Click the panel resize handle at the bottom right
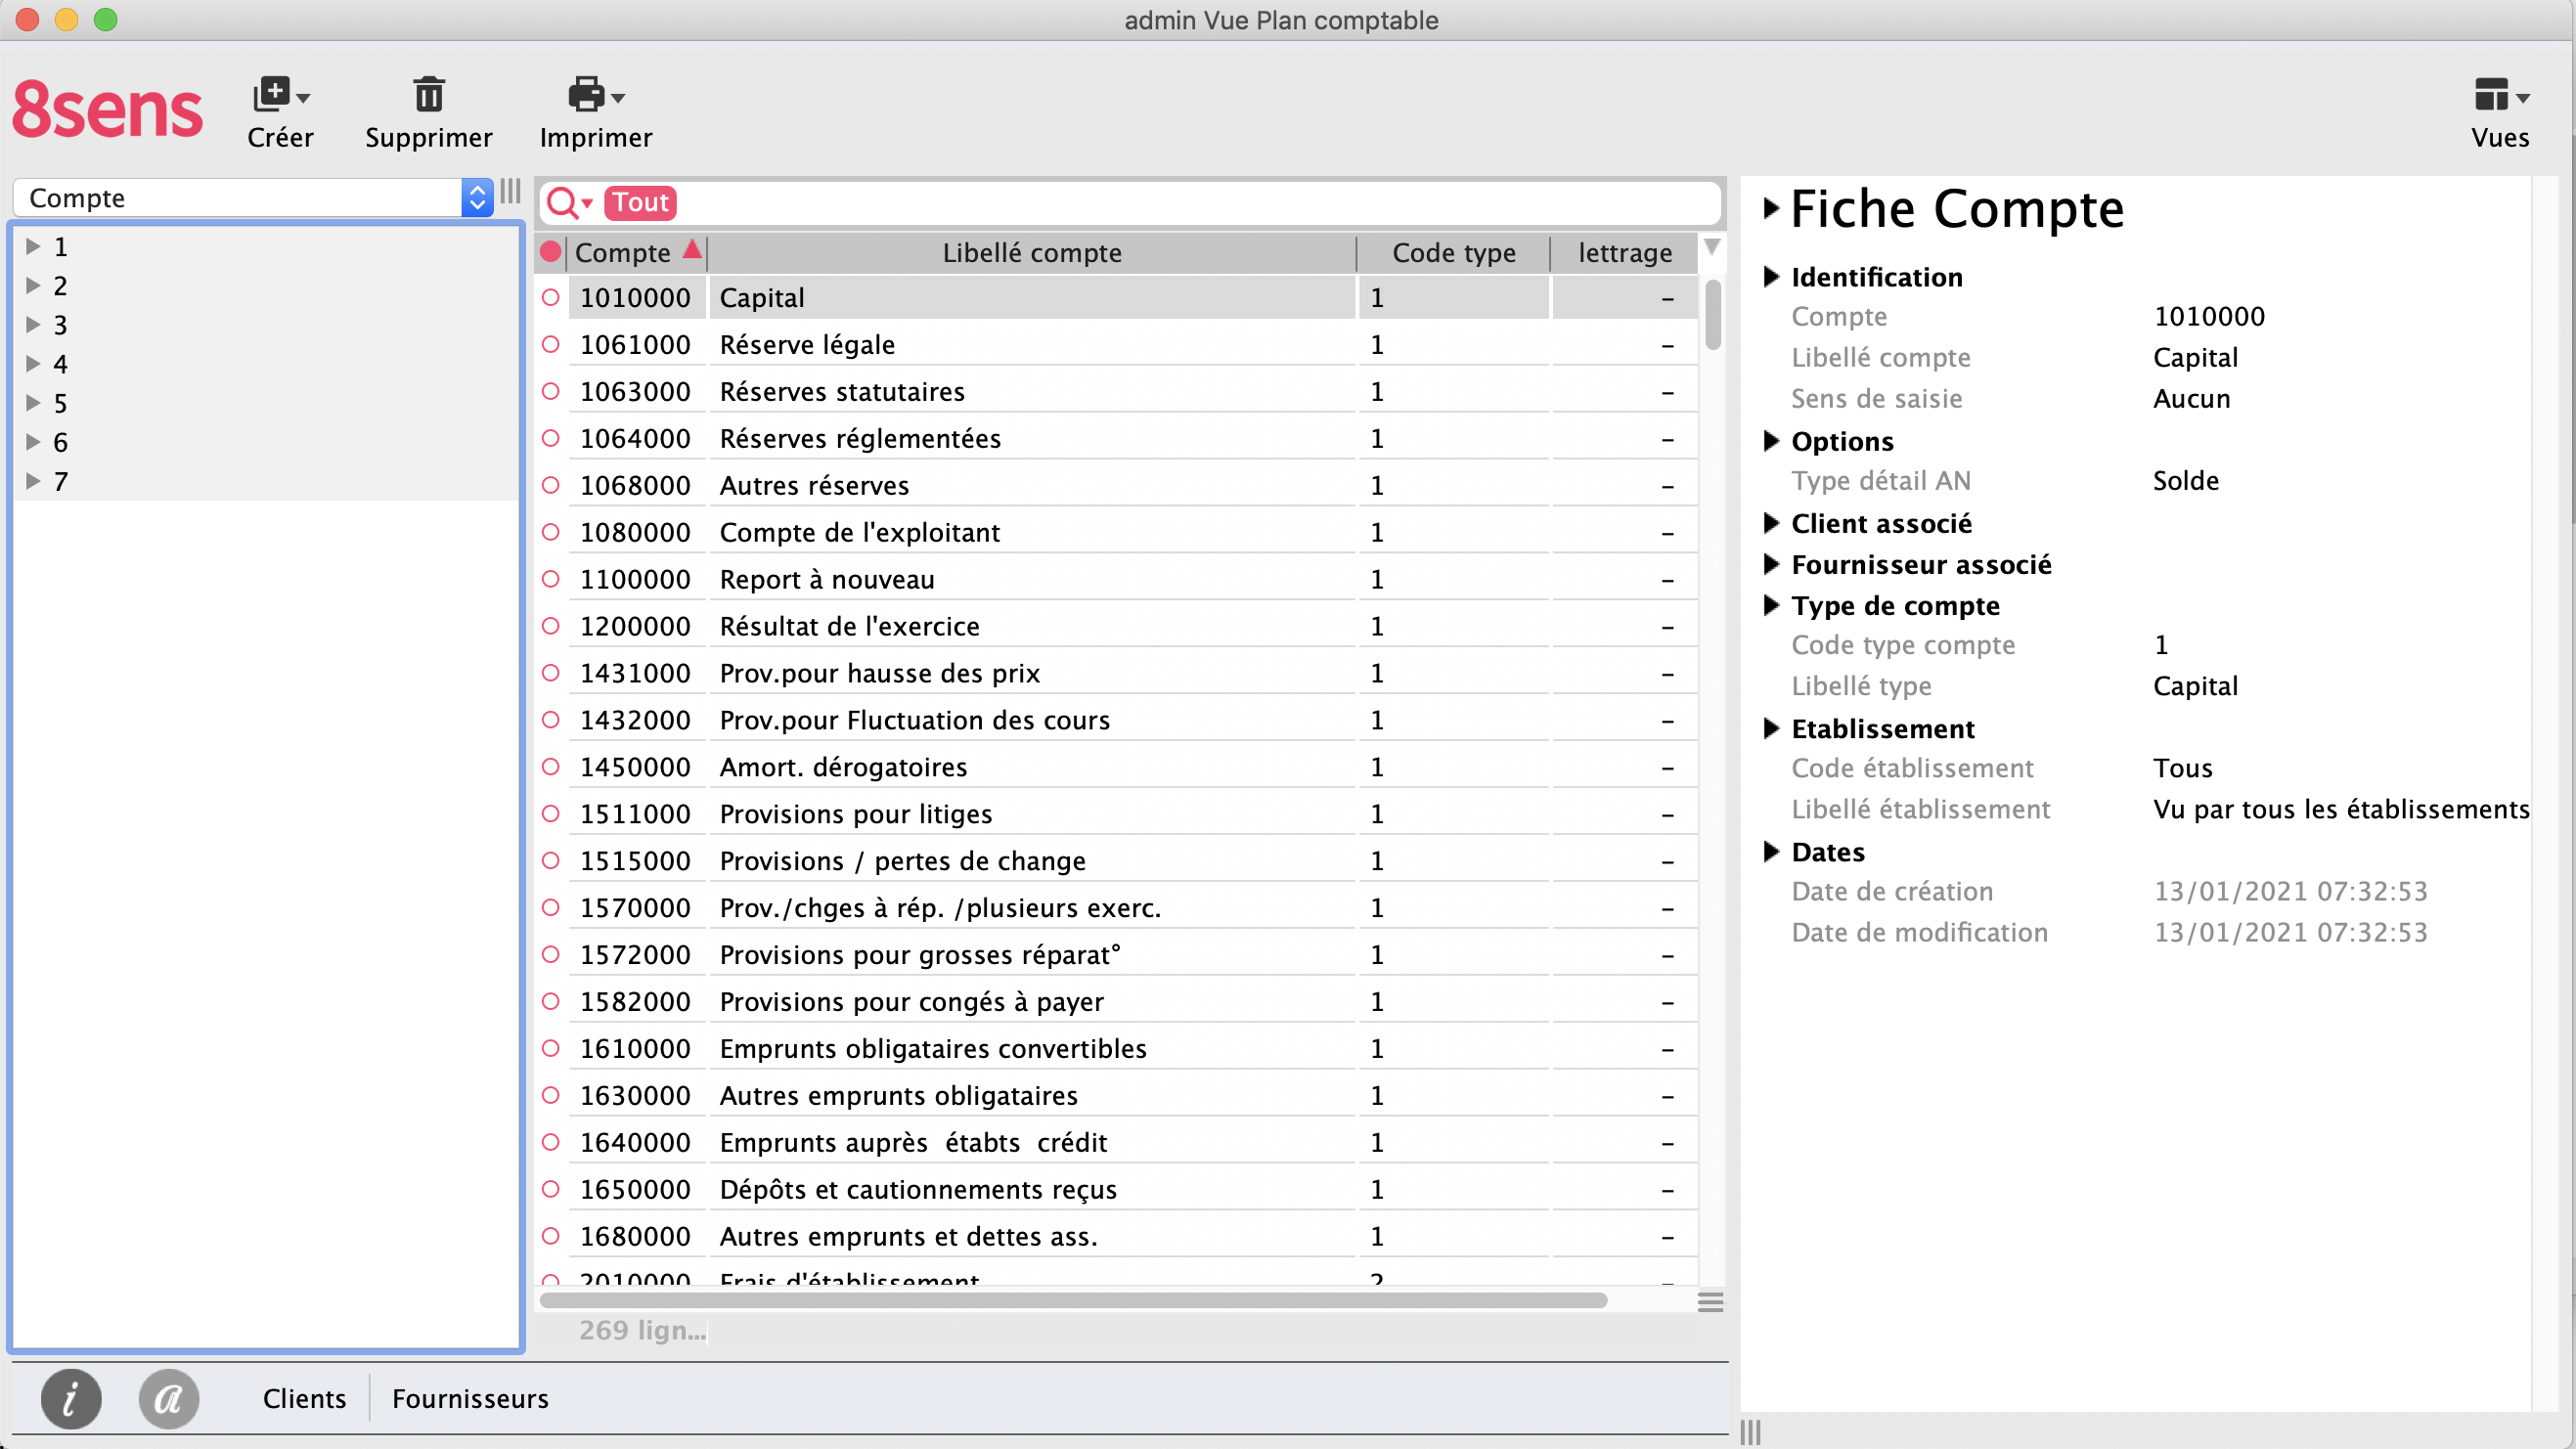Viewport: 2576px width, 1449px height. [x=1750, y=1432]
